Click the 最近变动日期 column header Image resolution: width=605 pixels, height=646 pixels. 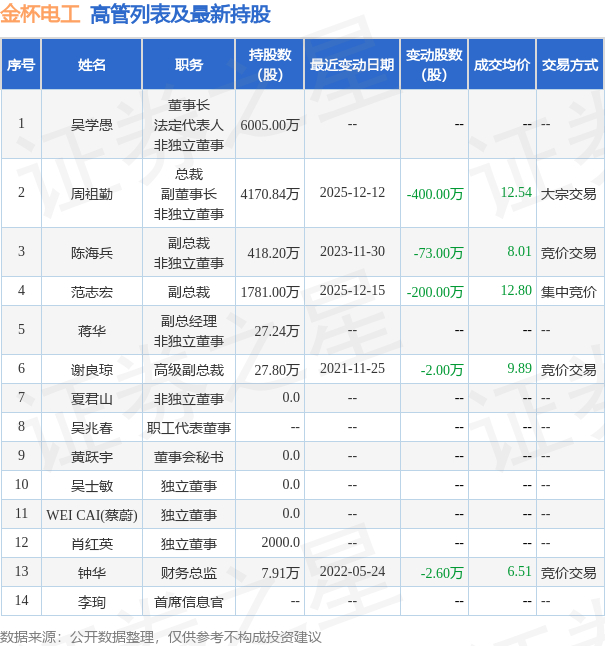352,64
